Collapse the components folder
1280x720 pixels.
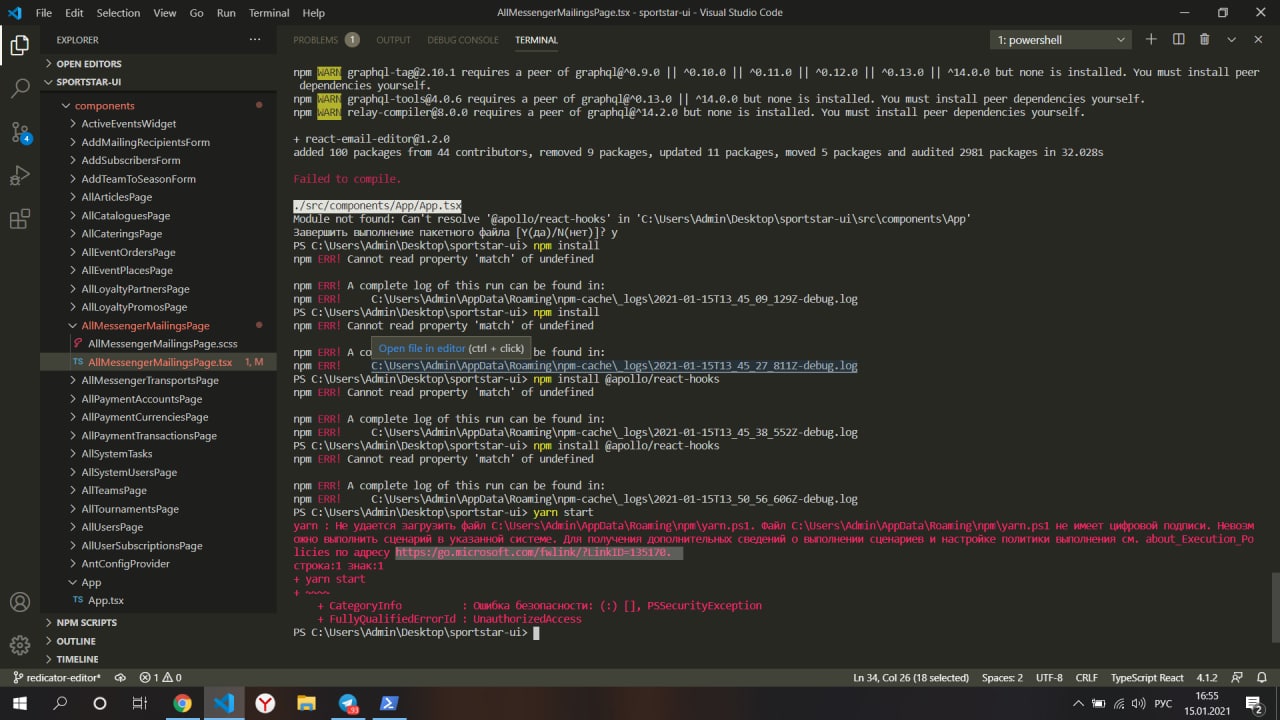point(104,105)
